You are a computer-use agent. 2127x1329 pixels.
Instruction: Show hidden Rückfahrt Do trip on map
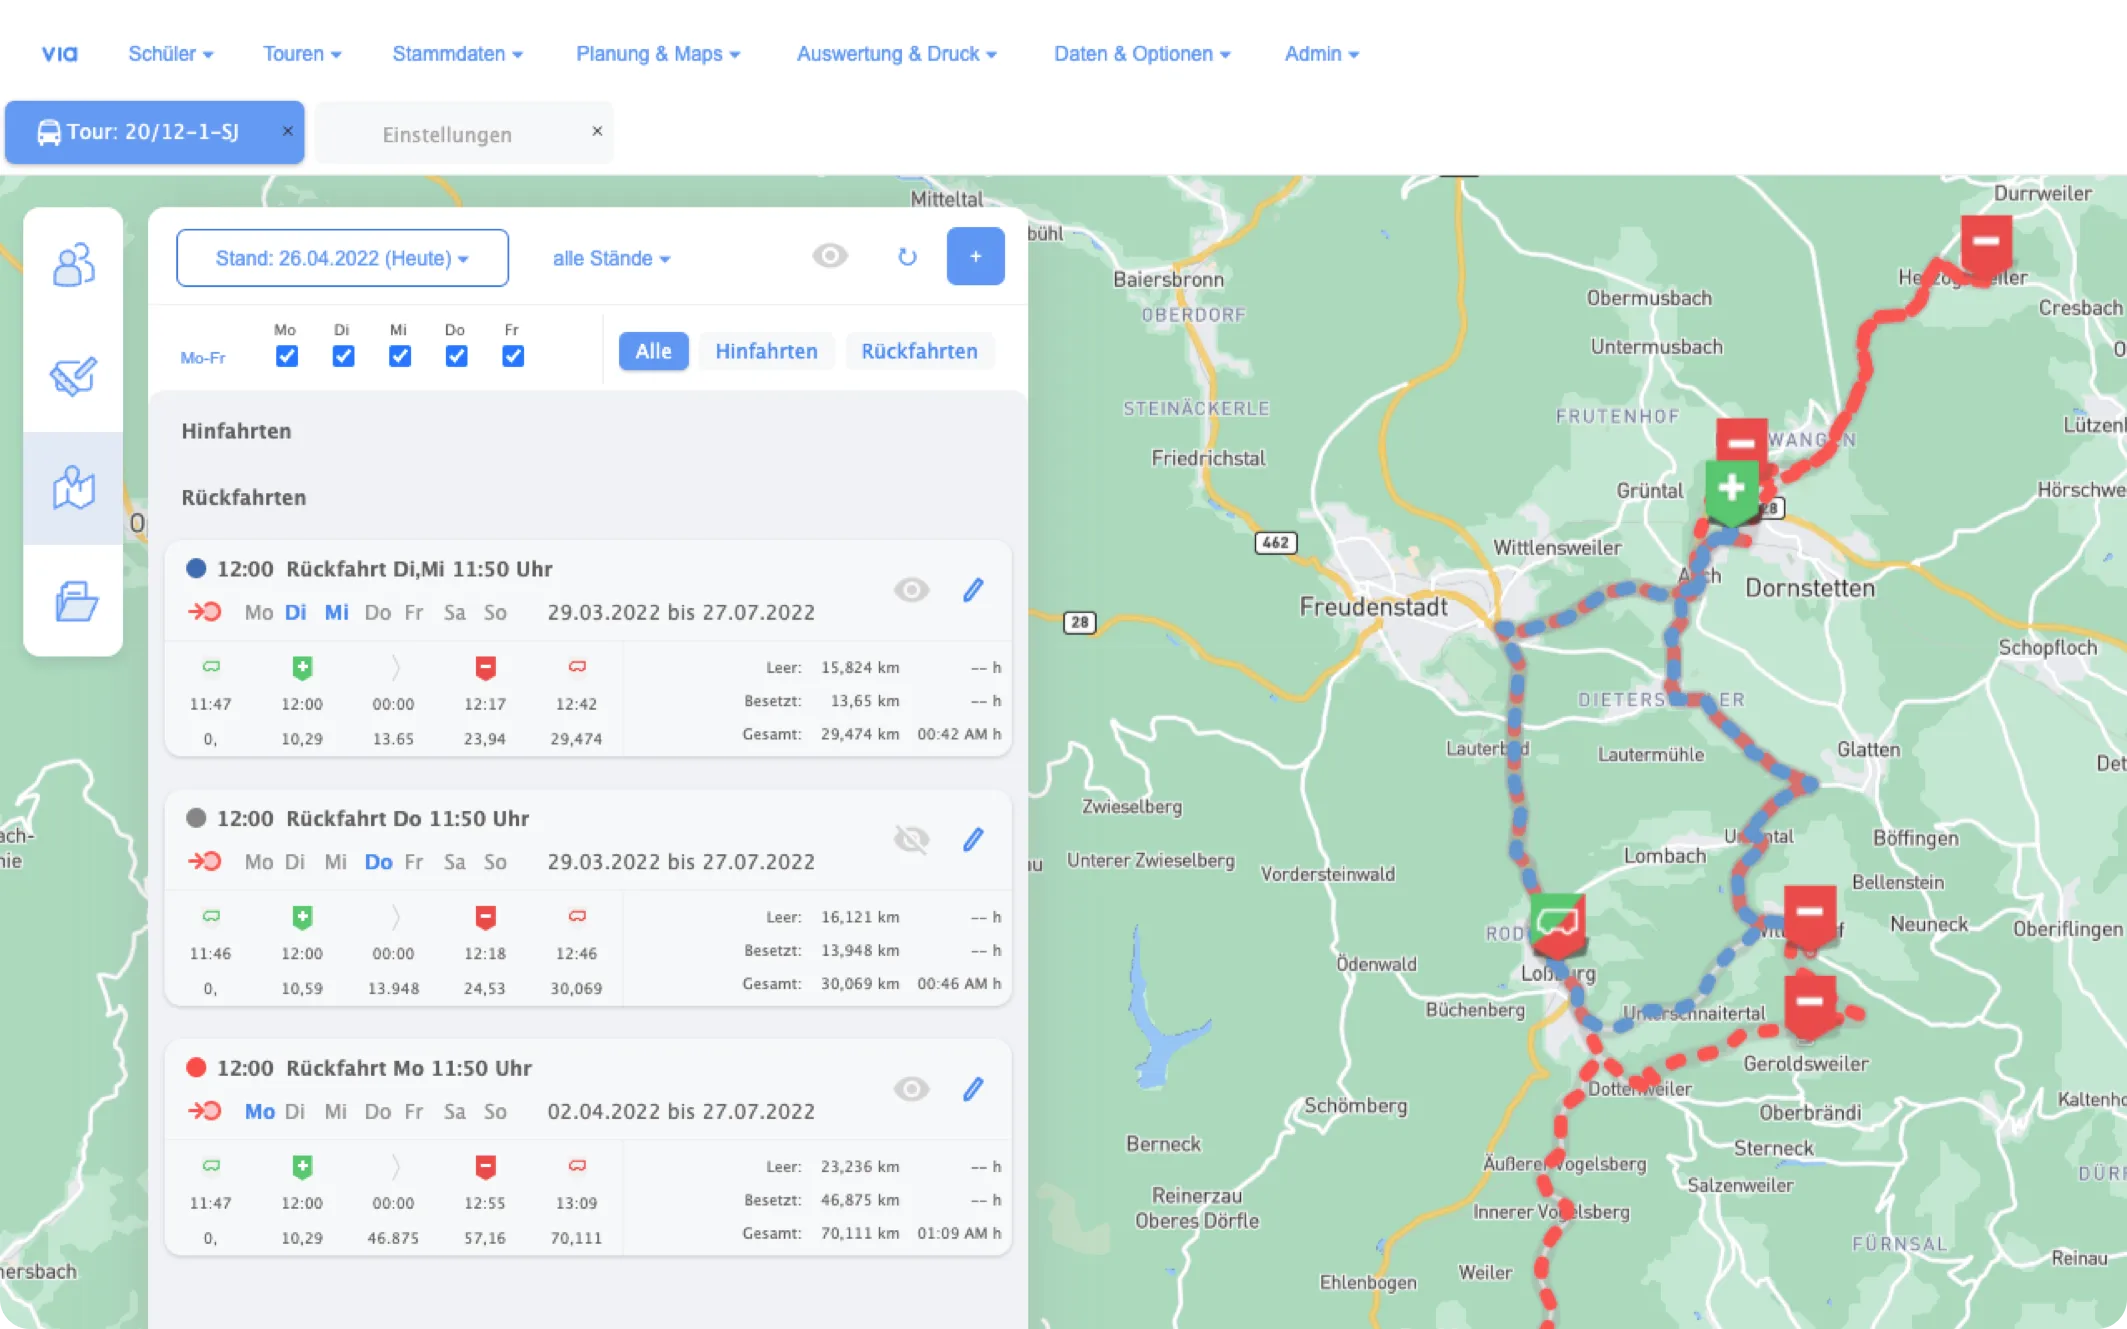[x=911, y=839]
